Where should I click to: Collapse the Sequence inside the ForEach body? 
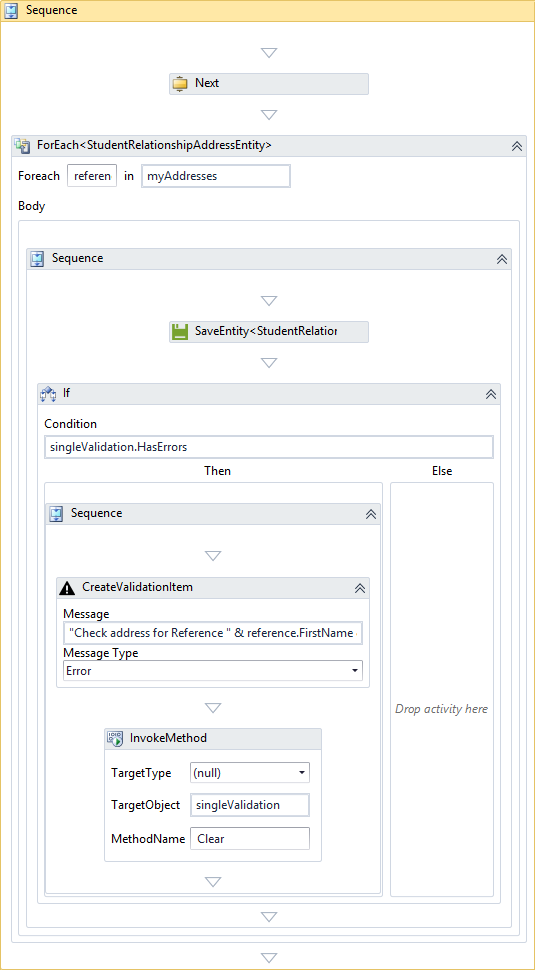(x=502, y=259)
